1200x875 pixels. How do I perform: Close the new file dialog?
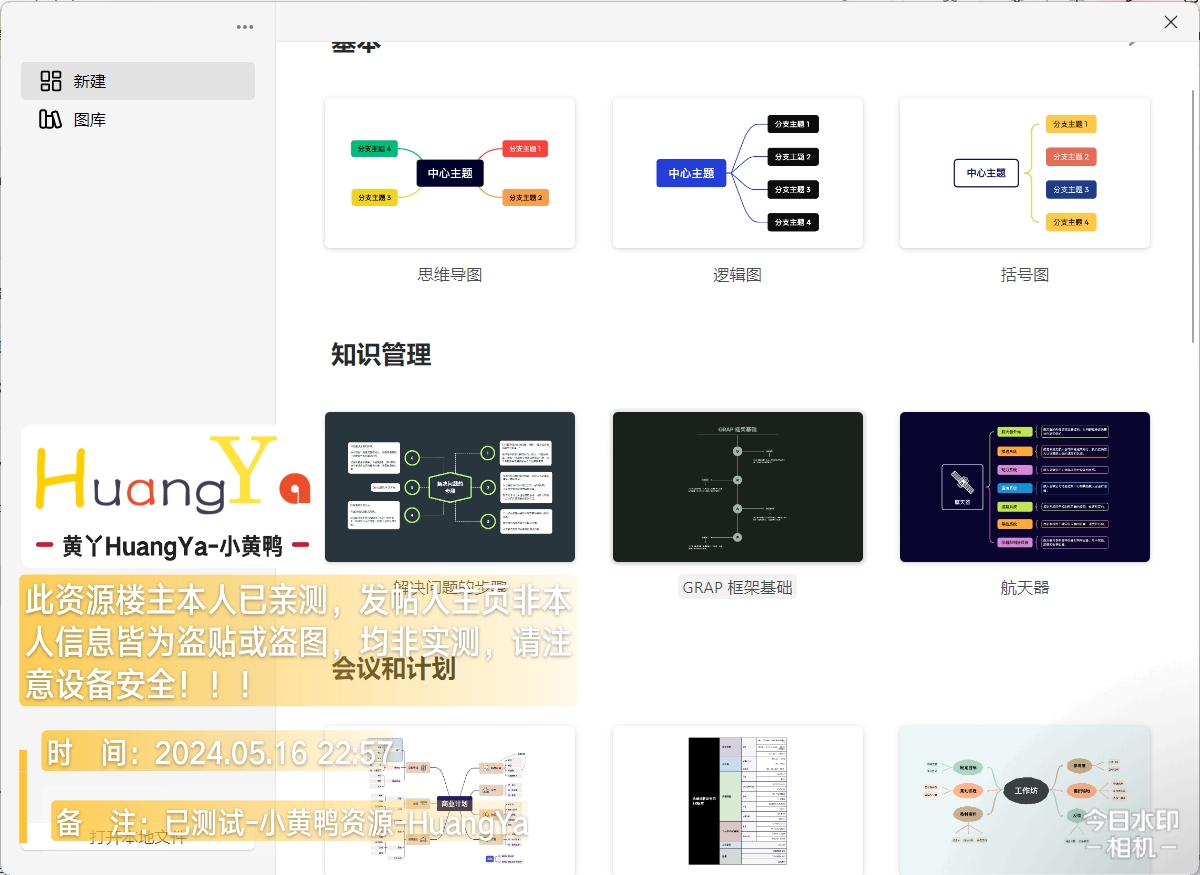click(x=1171, y=22)
